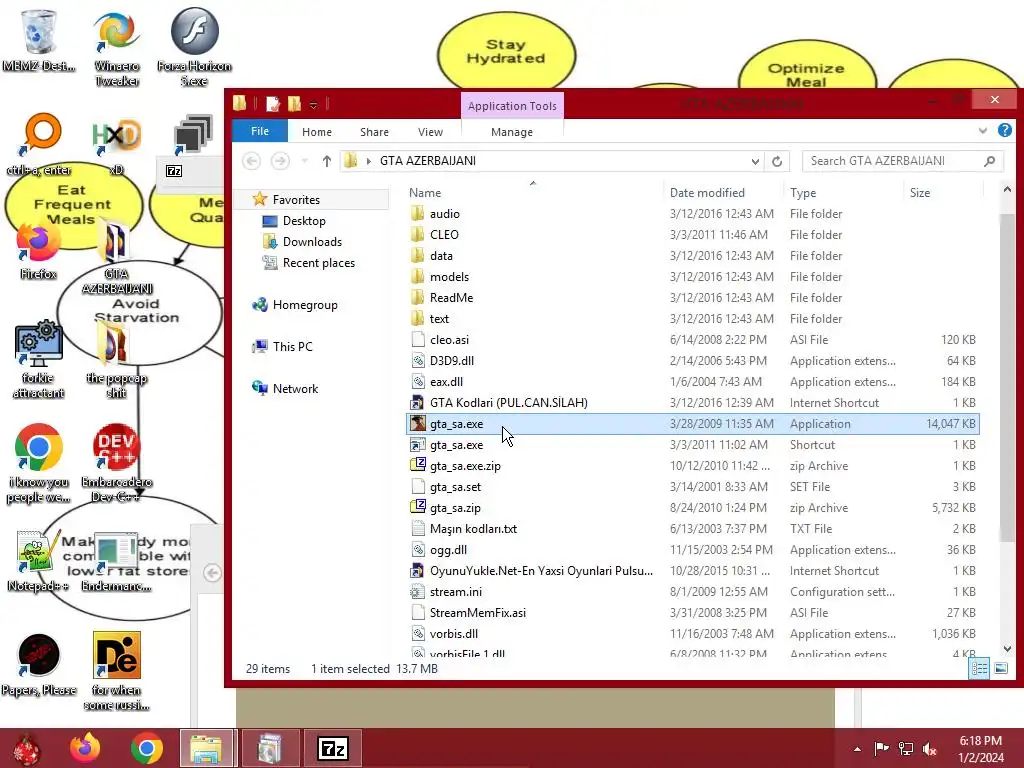Go up one folder level

pyautogui.click(x=327, y=161)
